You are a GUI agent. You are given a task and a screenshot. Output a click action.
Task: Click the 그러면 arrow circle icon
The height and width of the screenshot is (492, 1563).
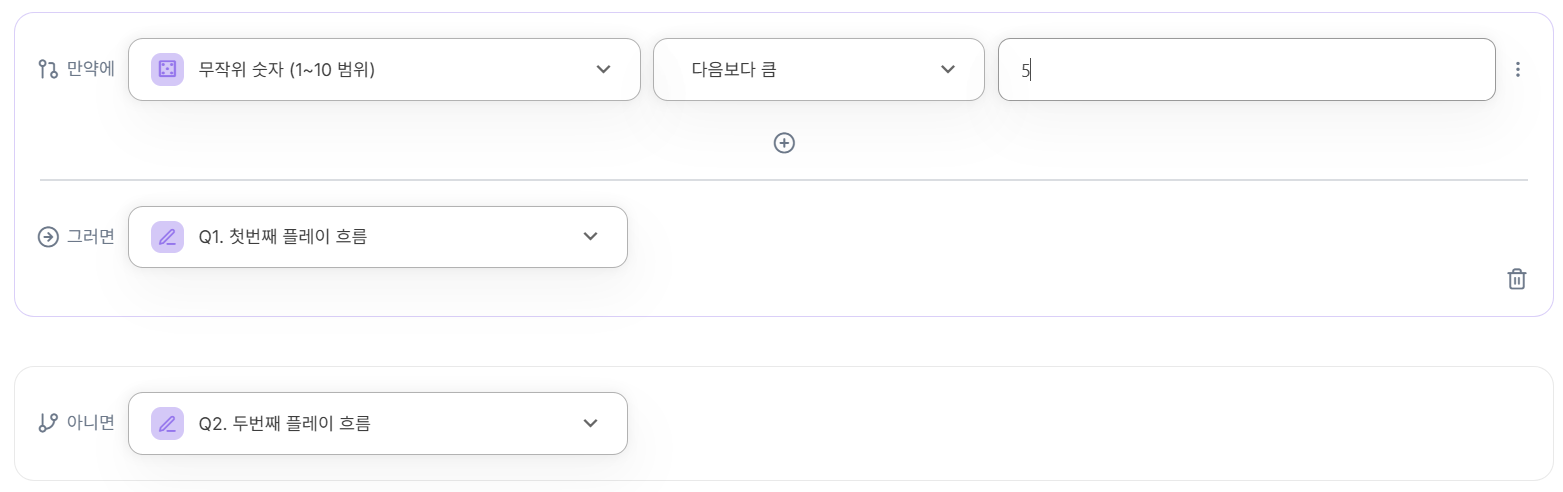(x=48, y=237)
